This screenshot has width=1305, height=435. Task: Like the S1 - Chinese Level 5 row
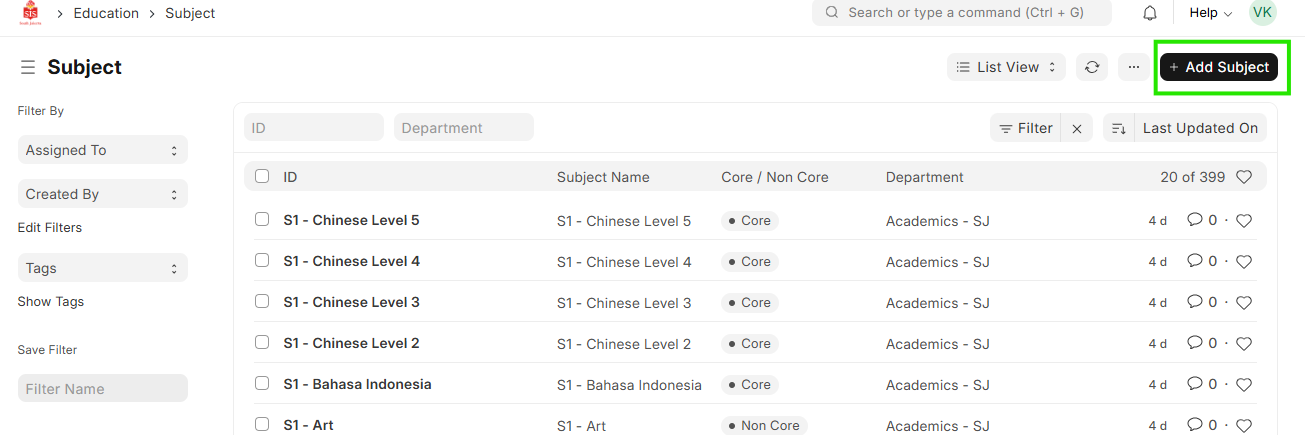(1244, 221)
